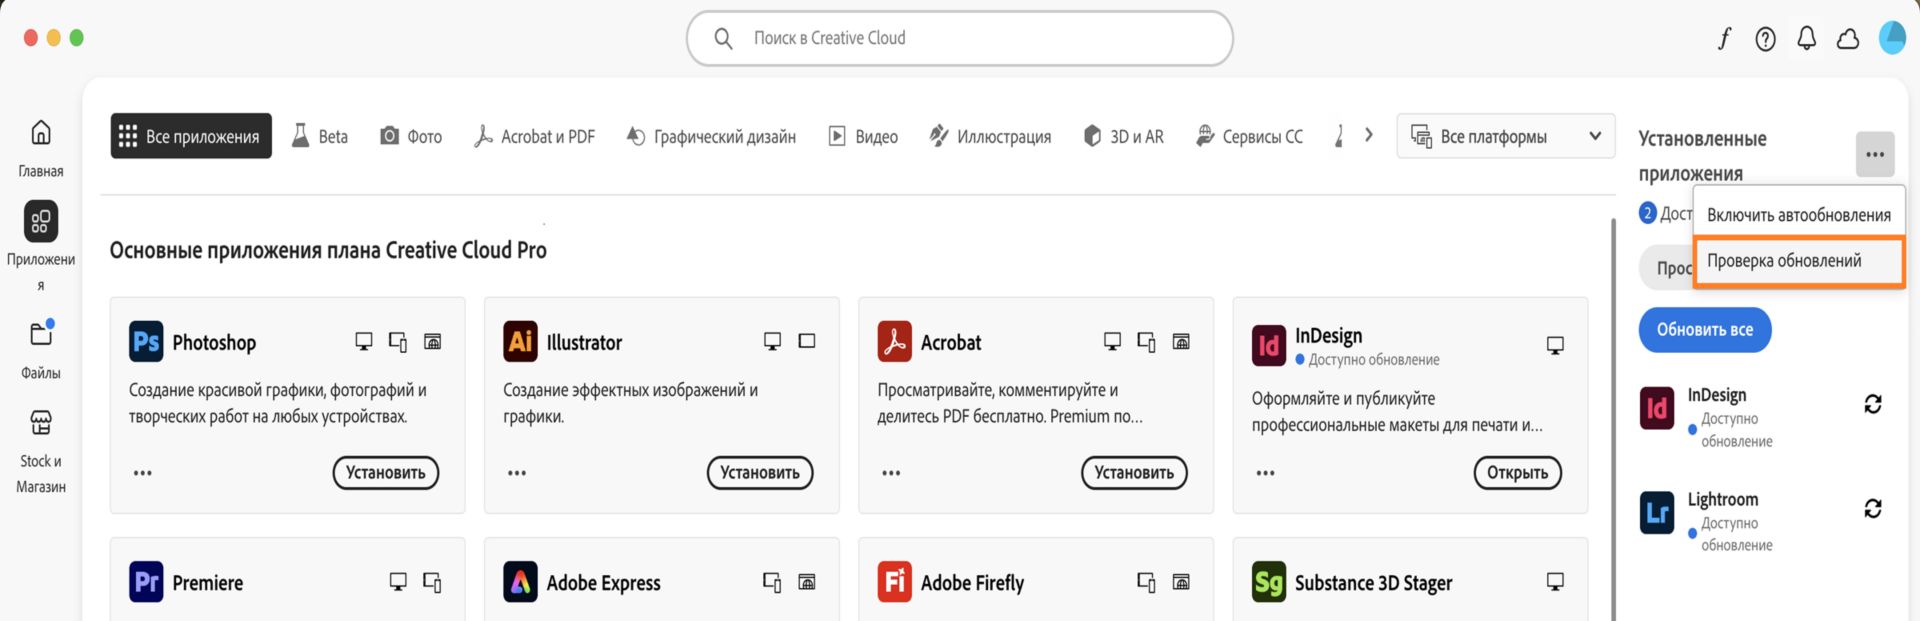The image size is (1920, 621).
Task: Install Acrobat with the Установить button
Action: (1134, 473)
